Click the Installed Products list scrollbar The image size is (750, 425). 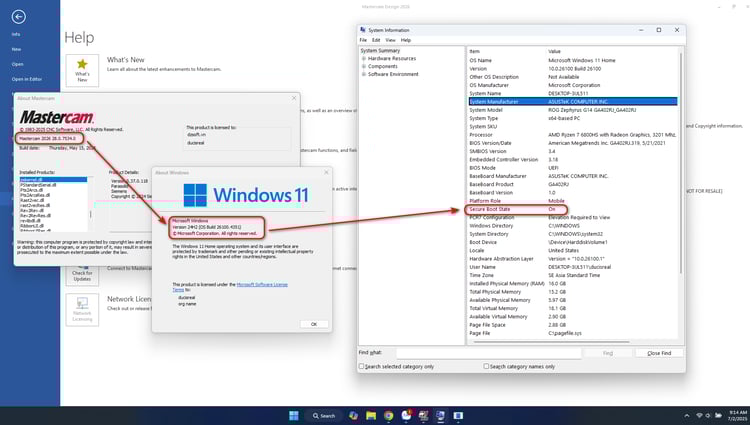click(x=90, y=213)
